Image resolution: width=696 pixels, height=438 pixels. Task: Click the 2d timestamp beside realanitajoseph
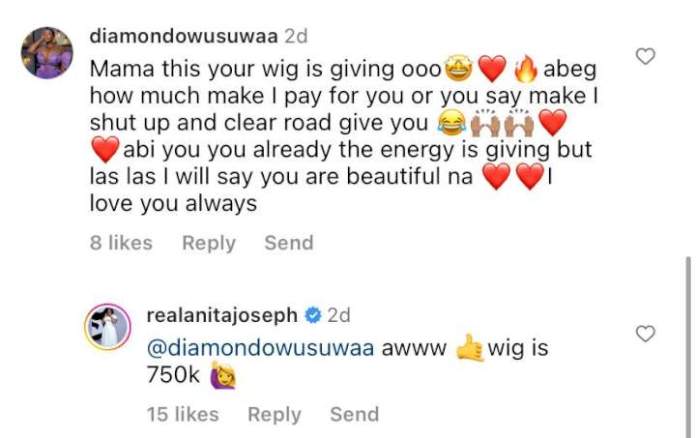[x=339, y=316]
